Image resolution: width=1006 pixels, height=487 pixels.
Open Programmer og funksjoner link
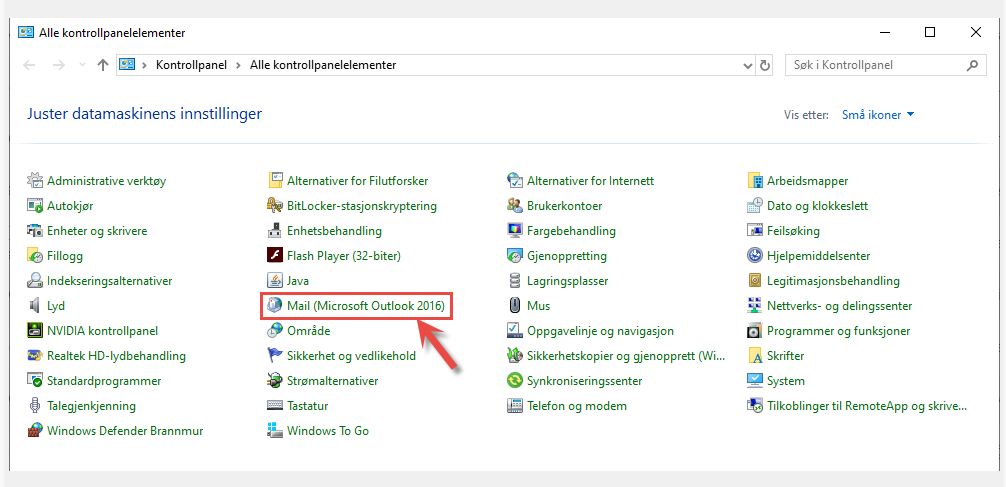(x=839, y=331)
